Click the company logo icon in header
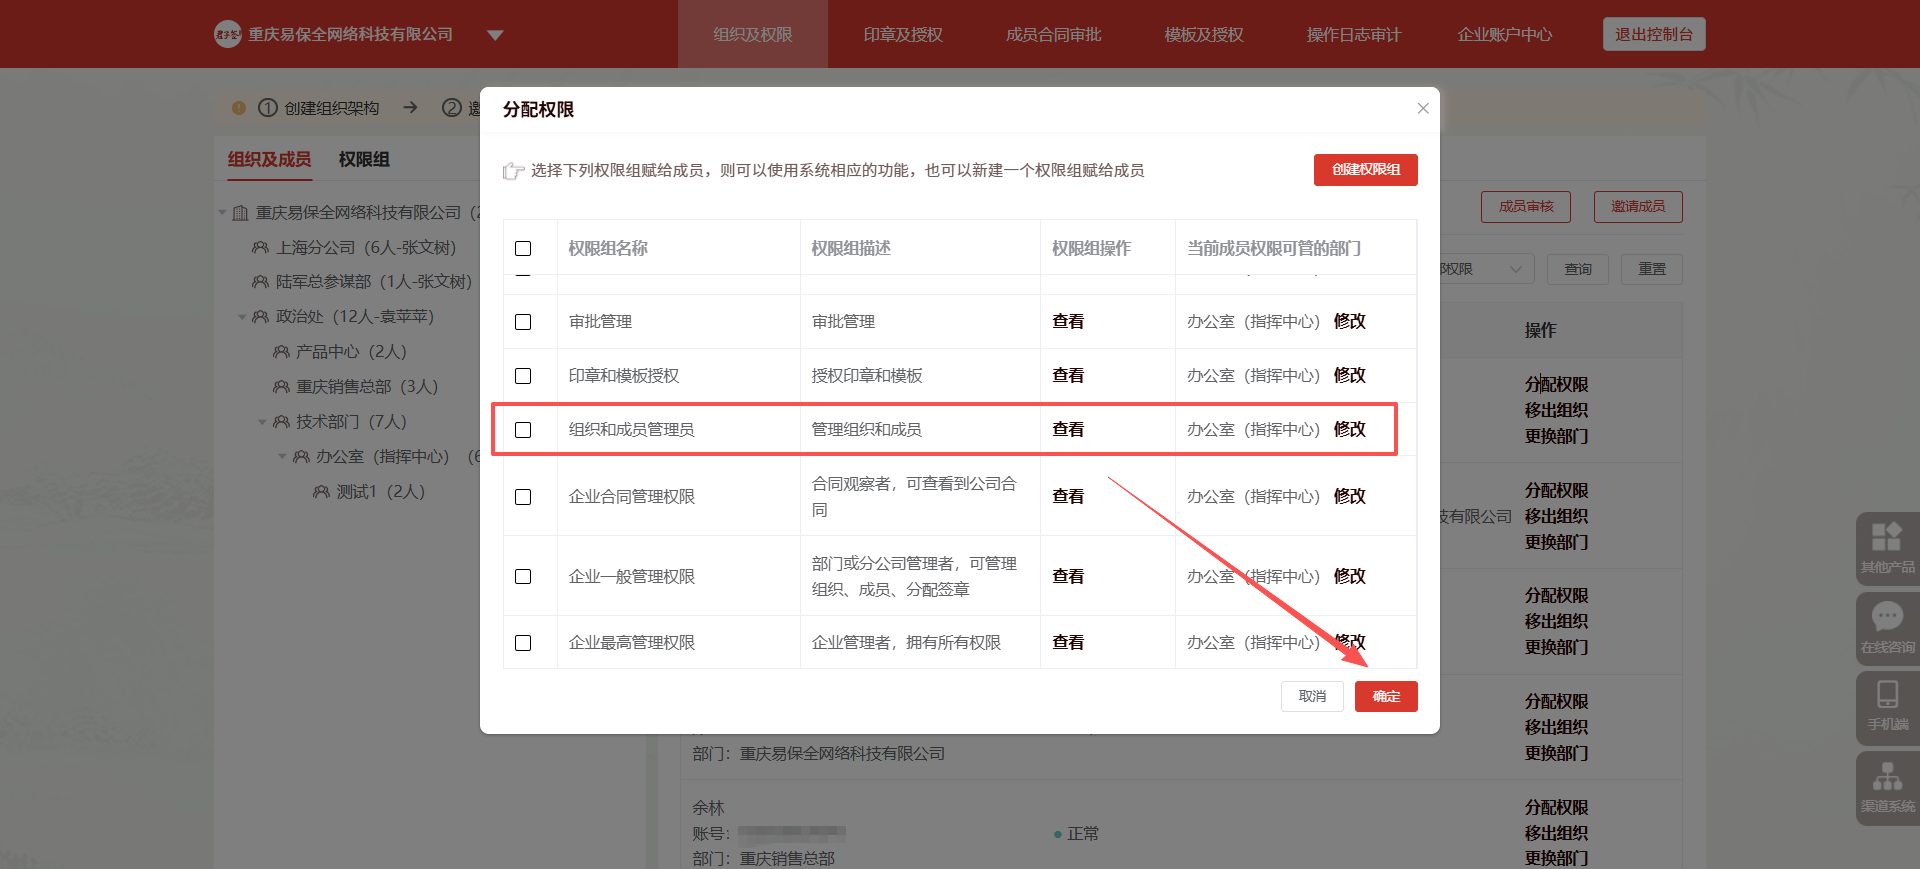1920x869 pixels. pyautogui.click(x=227, y=34)
